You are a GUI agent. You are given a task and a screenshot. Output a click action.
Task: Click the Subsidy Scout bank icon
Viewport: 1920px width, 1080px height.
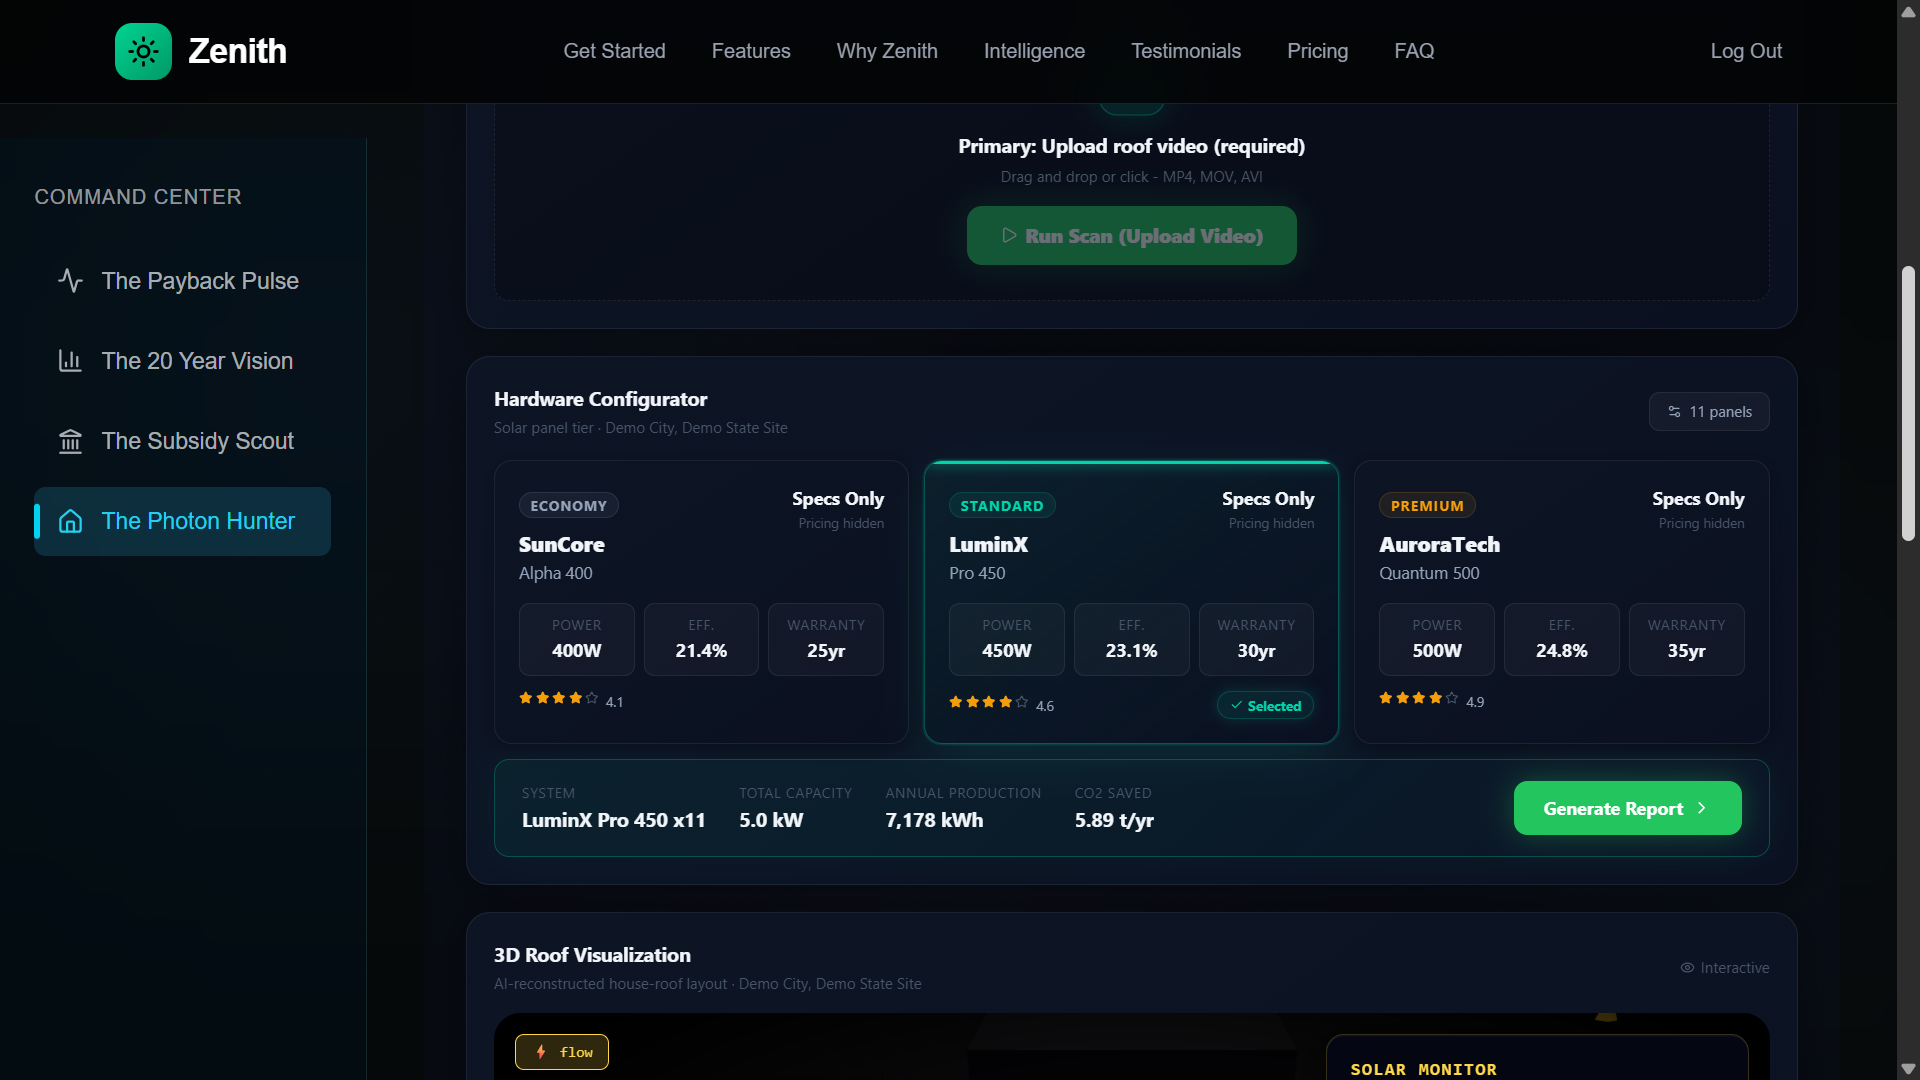(x=70, y=441)
